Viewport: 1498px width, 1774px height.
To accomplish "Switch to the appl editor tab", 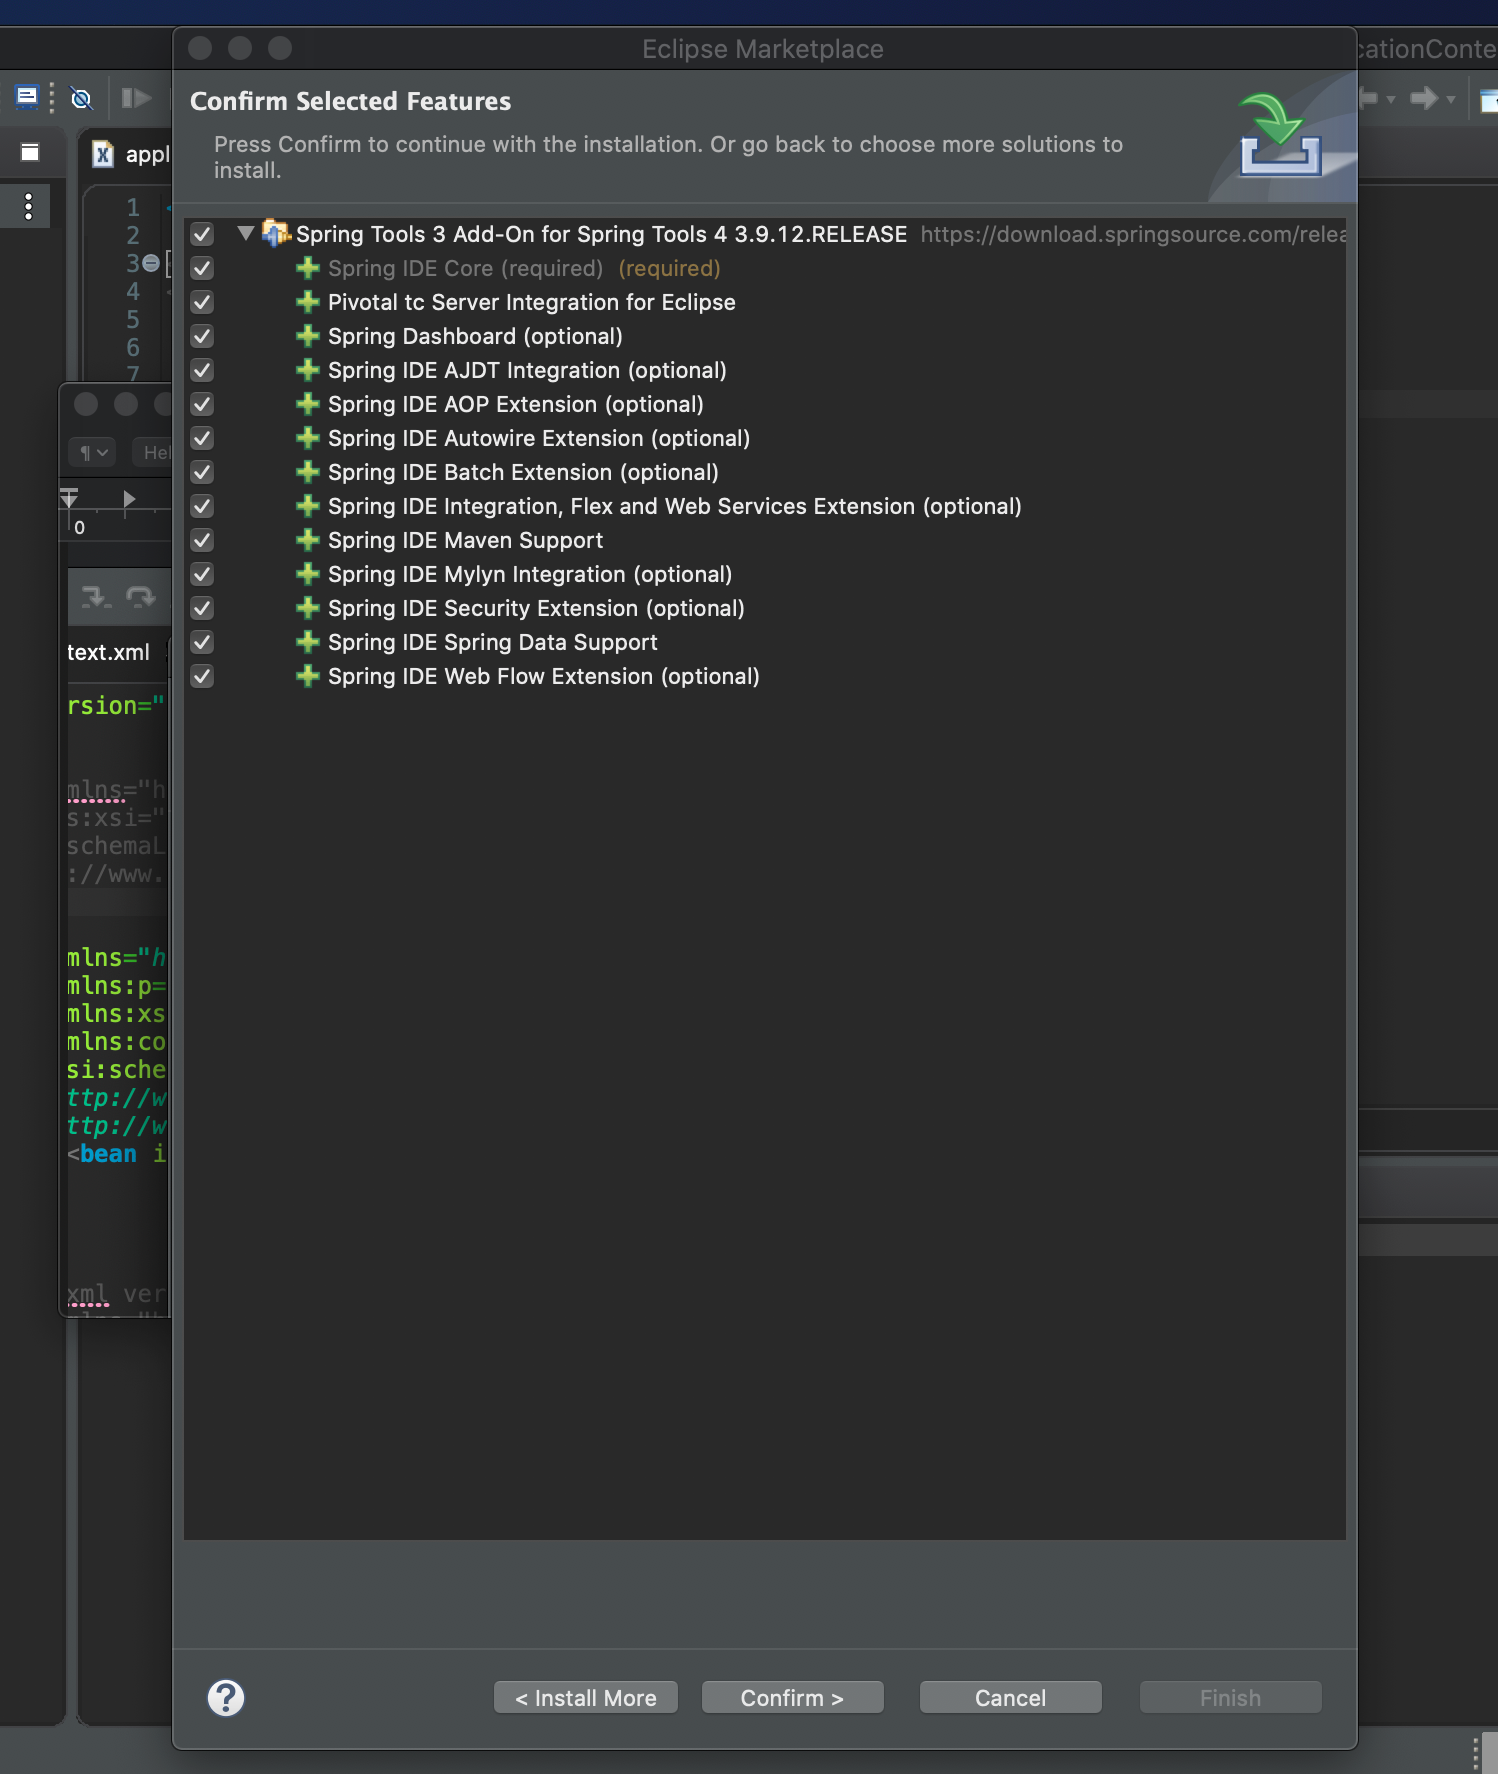I will (131, 154).
